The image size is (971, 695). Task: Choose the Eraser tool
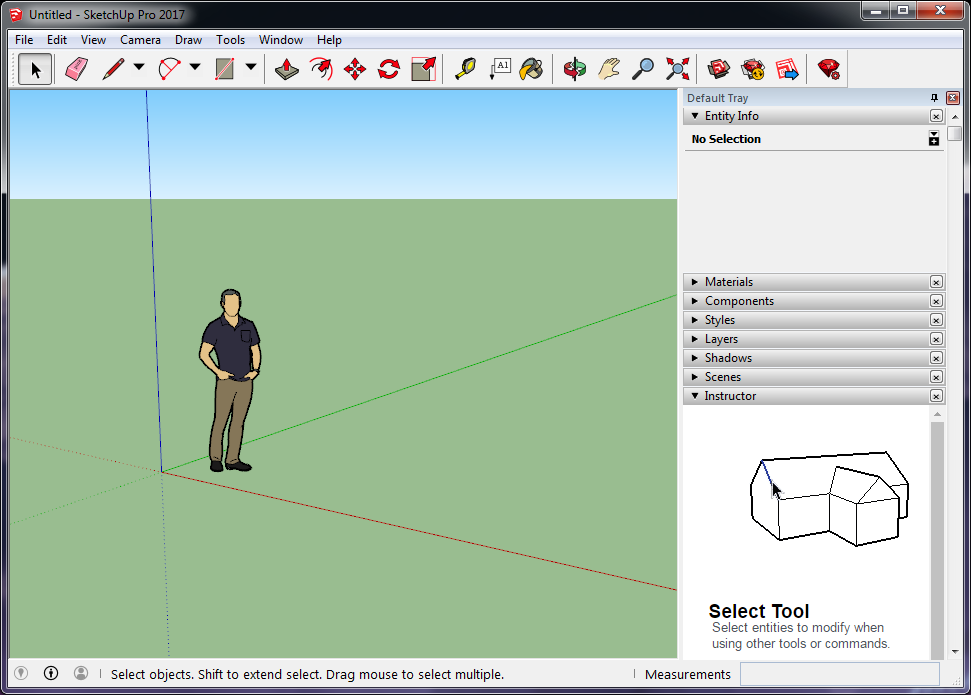[x=77, y=69]
